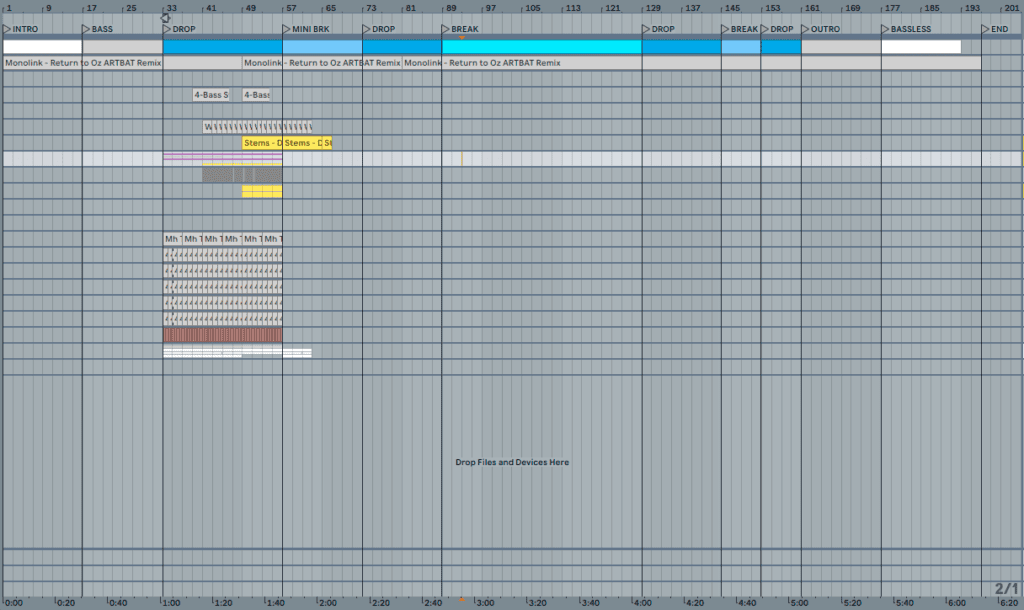
Task: Click the loop brace handle near bar 33
Action: [166, 17]
